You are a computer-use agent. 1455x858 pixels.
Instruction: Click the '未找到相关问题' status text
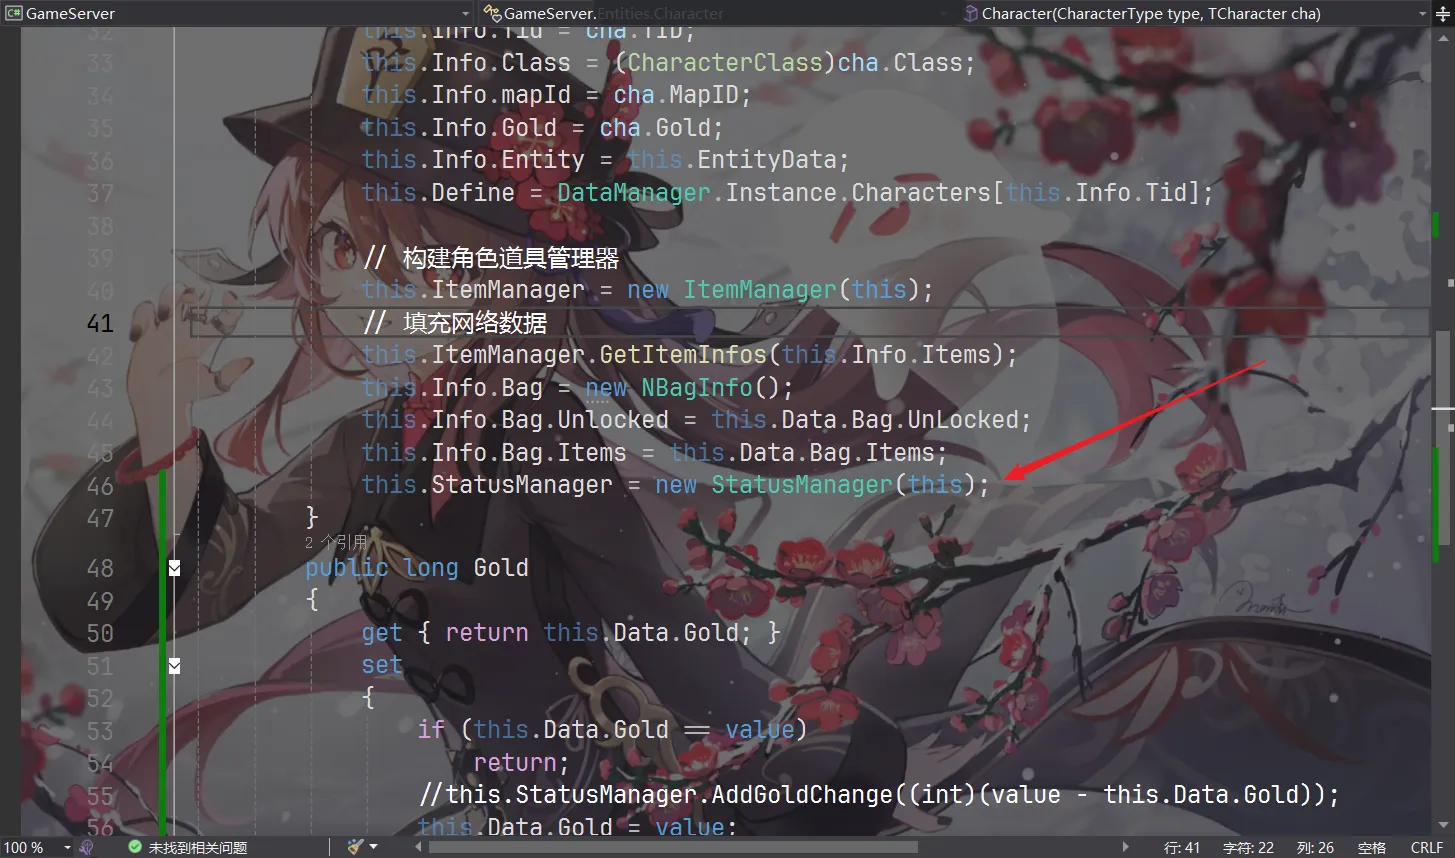(x=198, y=847)
